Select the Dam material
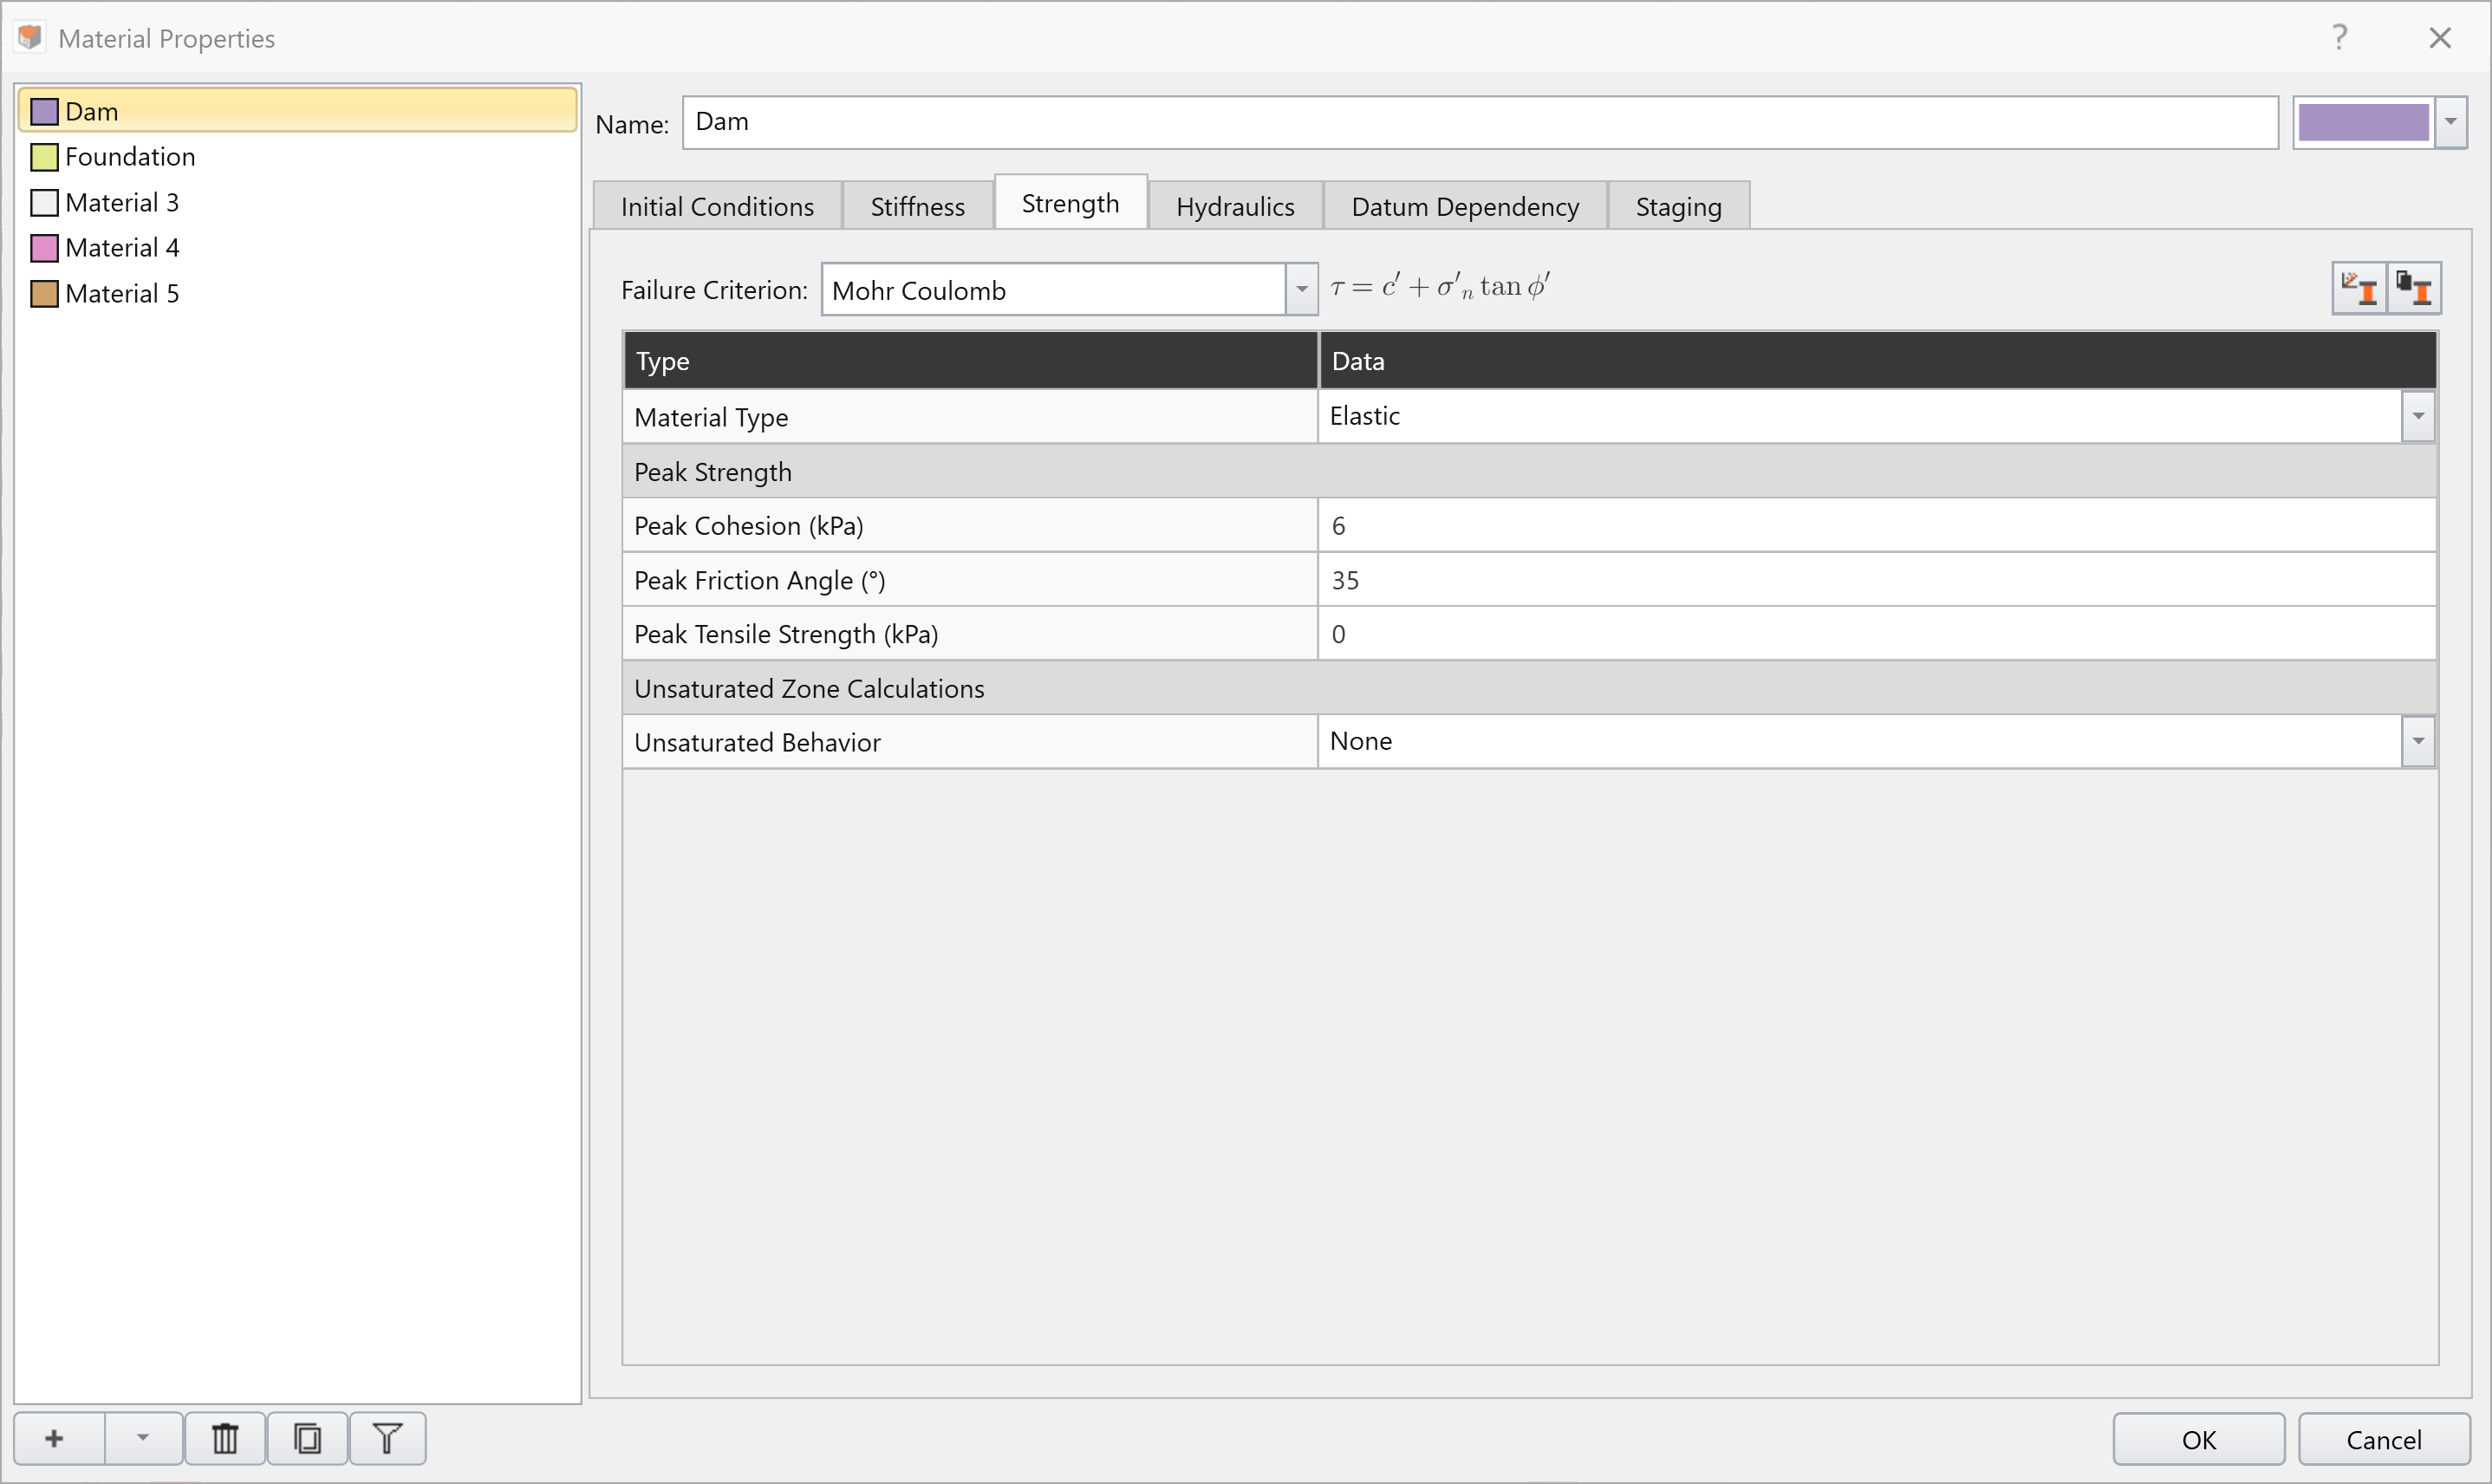The height and width of the screenshot is (1484, 2492). [298, 110]
